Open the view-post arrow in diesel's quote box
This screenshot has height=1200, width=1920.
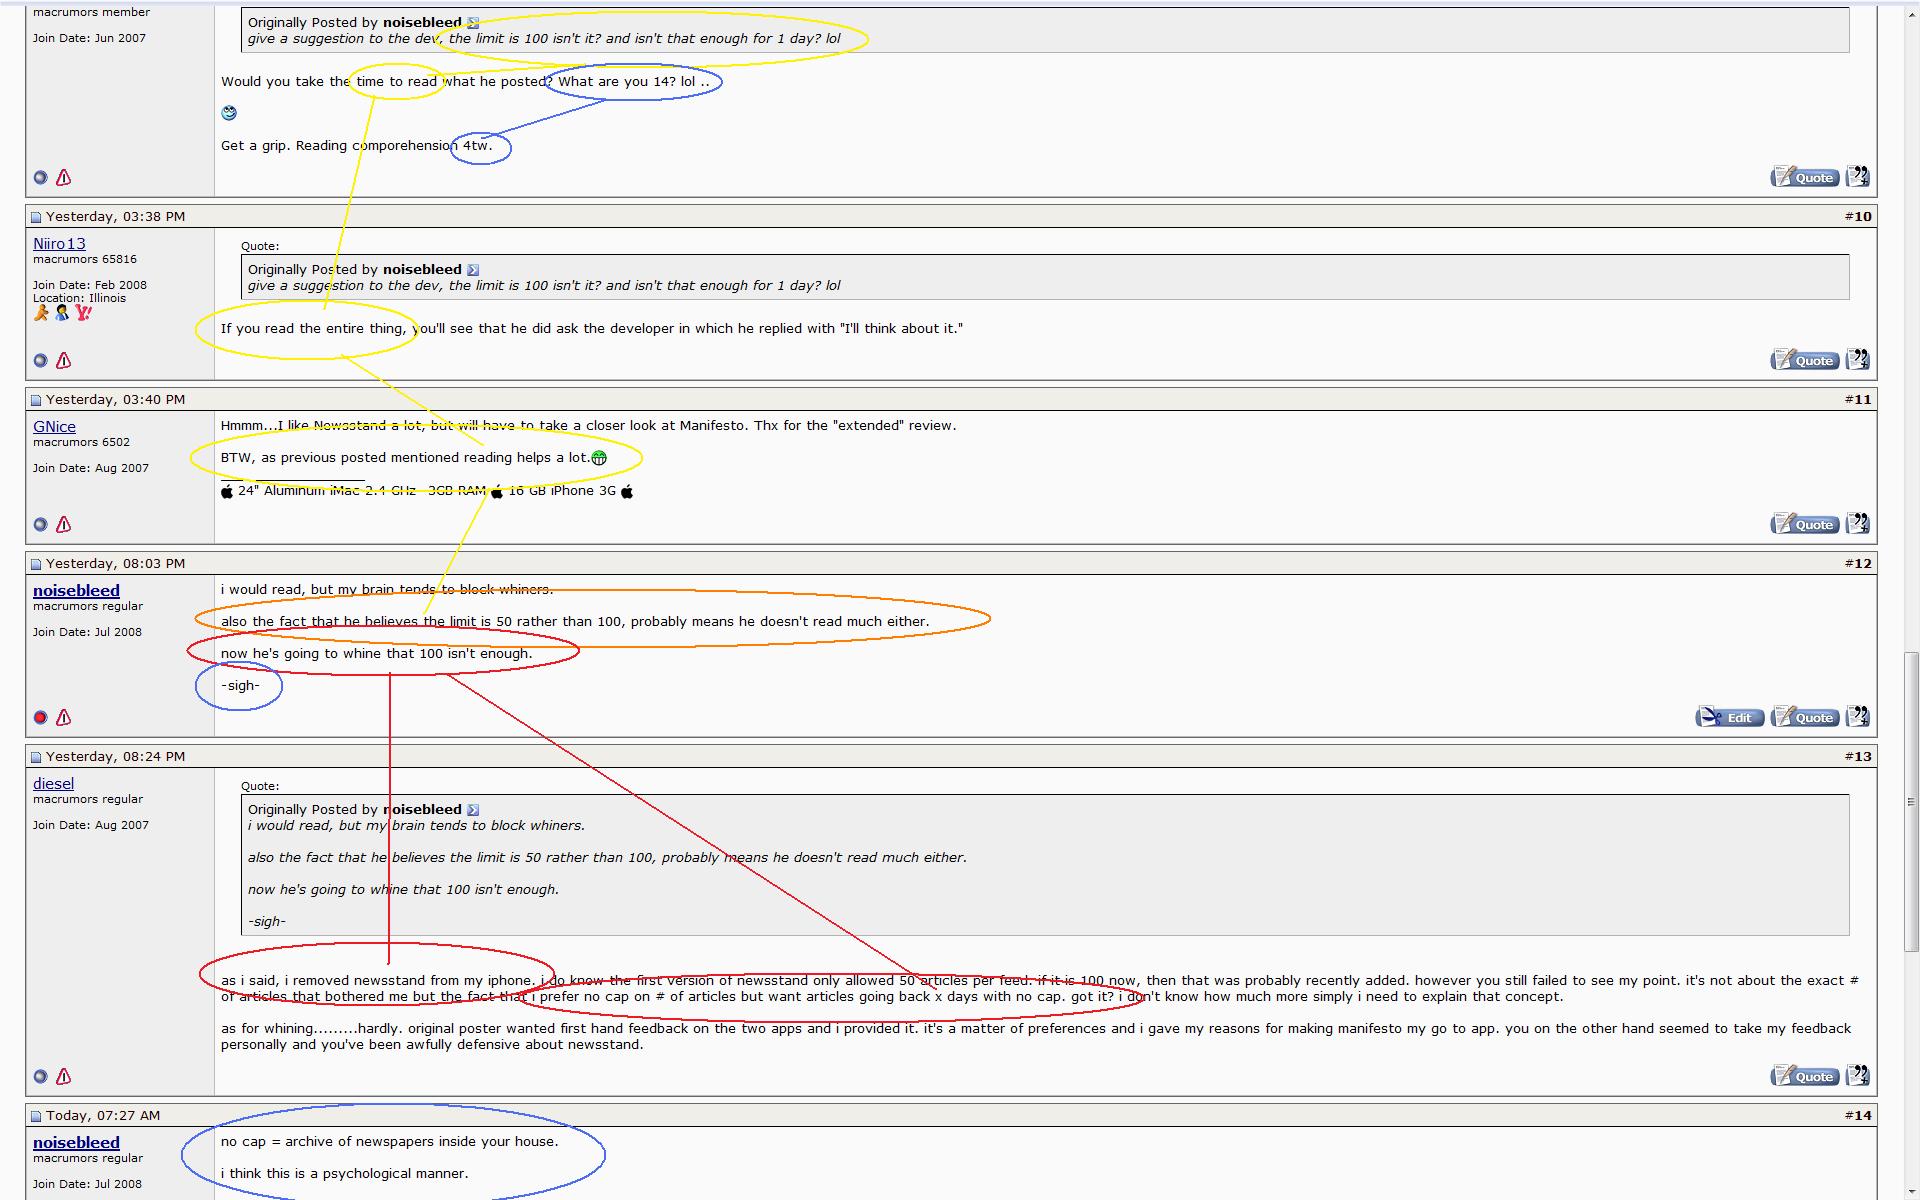pyautogui.click(x=473, y=810)
